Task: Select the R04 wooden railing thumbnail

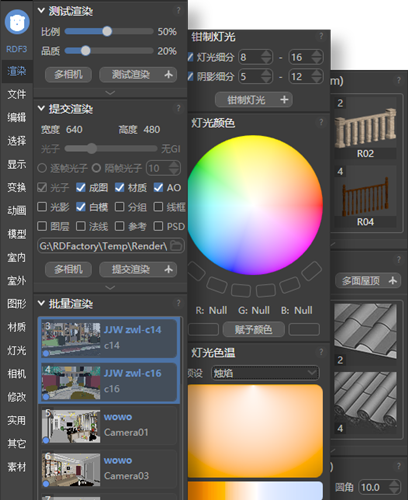Action: click(x=365, y=197)
